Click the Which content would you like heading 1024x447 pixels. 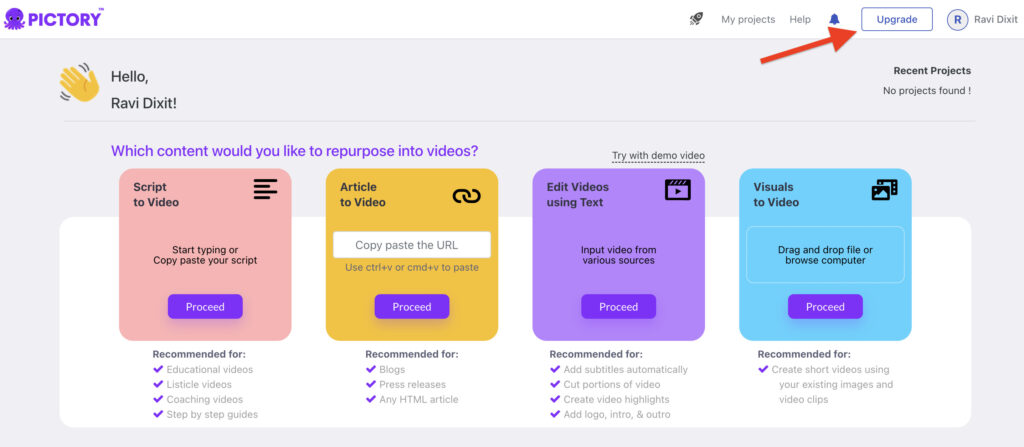tap(295, 151)
